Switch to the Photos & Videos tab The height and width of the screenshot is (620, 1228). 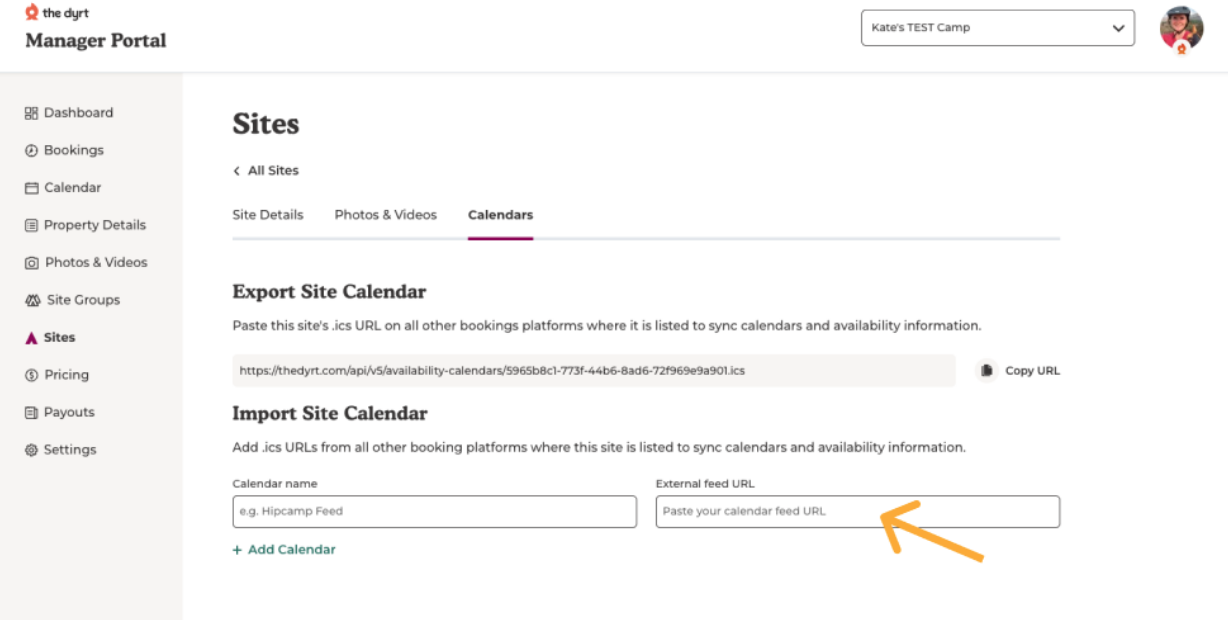point(386,215)
